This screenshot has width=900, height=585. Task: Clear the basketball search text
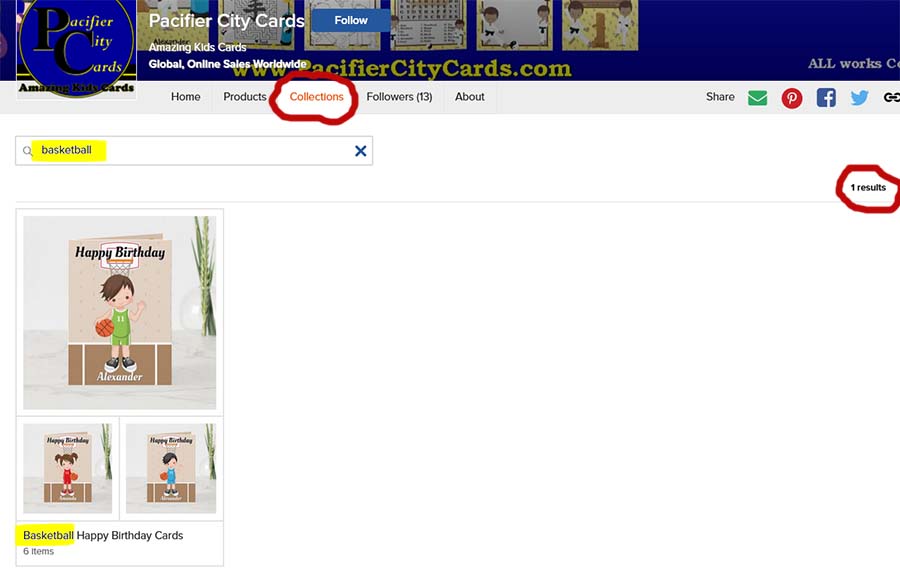360,151
